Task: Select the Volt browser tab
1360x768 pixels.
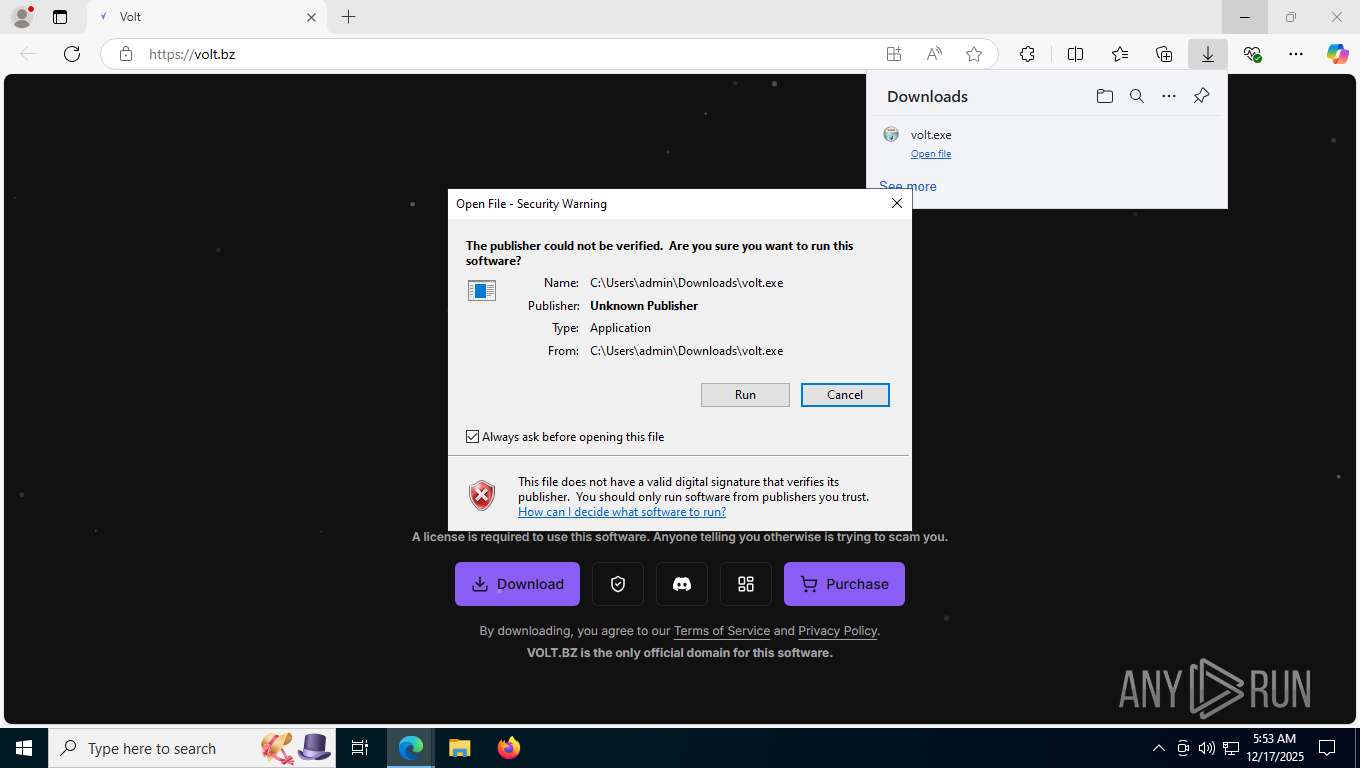Action: [x=207, y=17]
